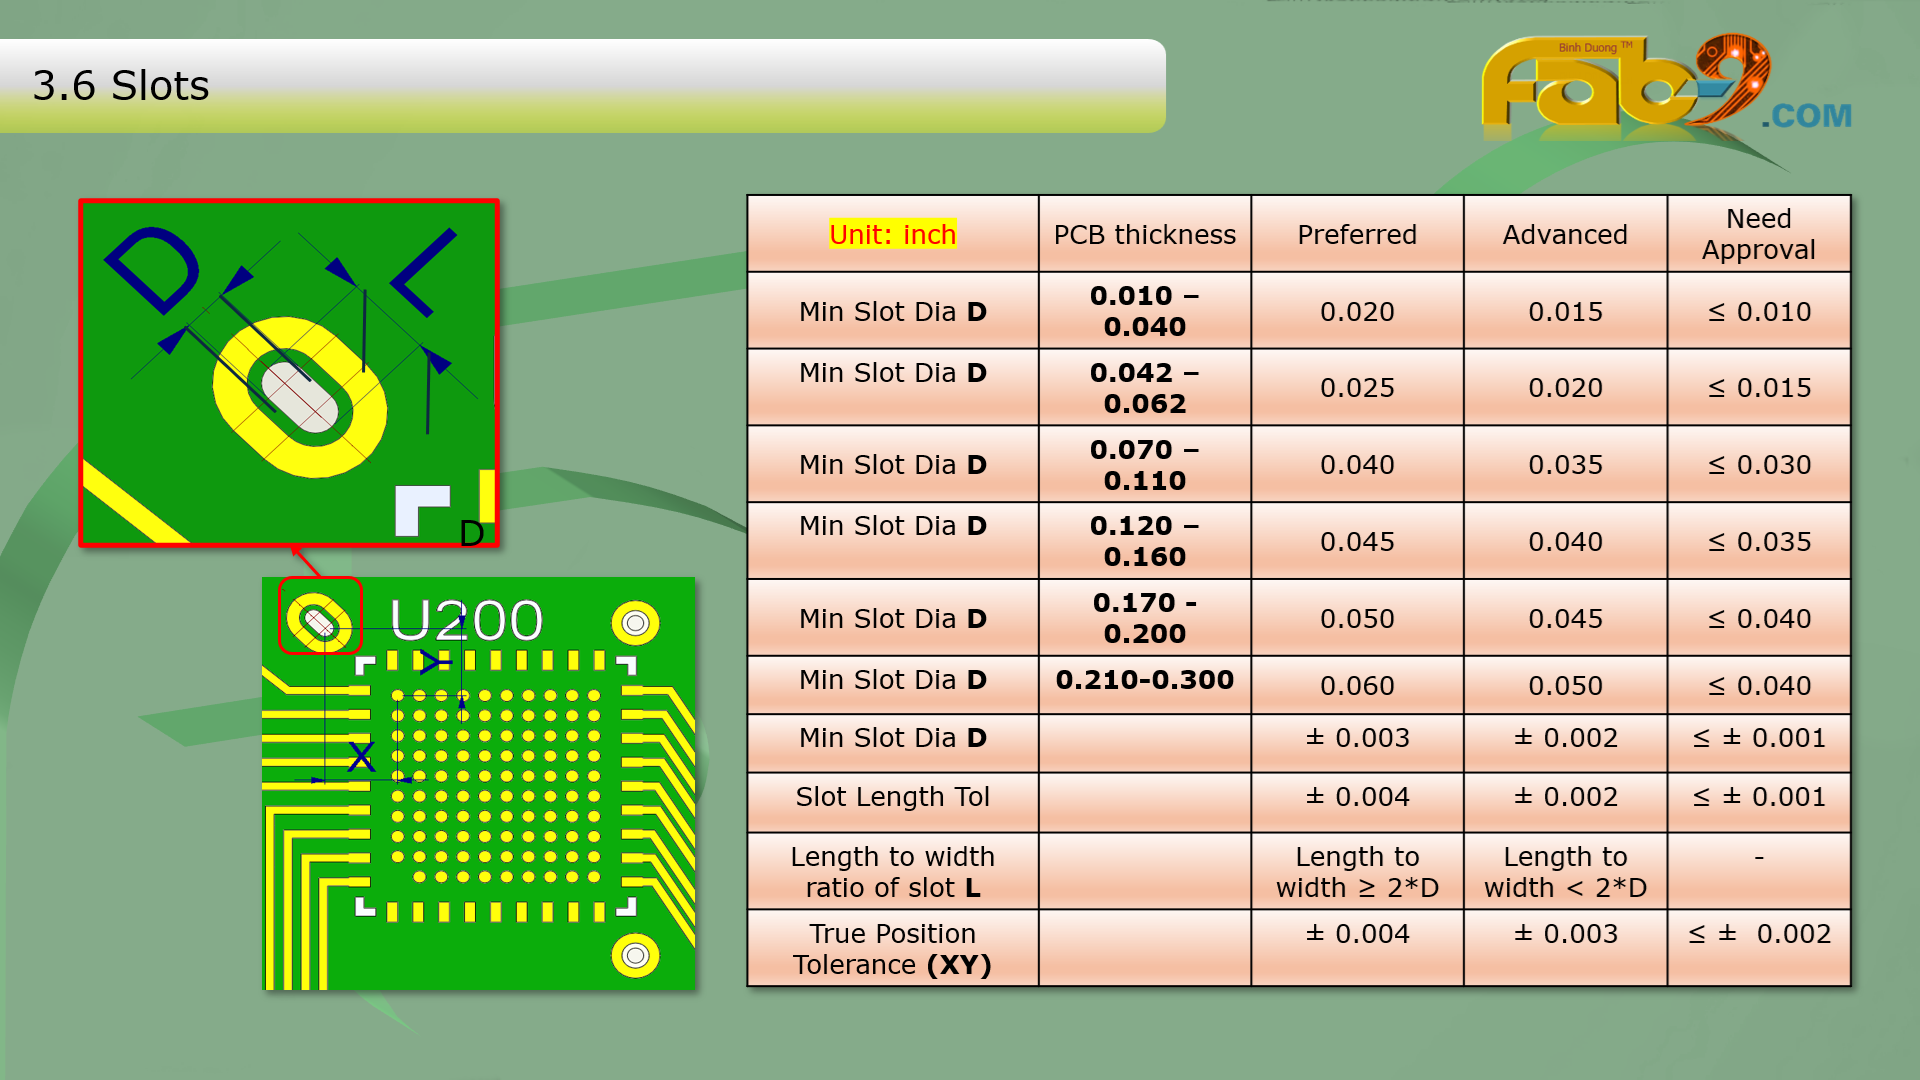Select the "Length to width ≥ 2*D" cell
Image resolution: width=1920 pixels, height=1080 pixels.
(x=1356, y=872)
